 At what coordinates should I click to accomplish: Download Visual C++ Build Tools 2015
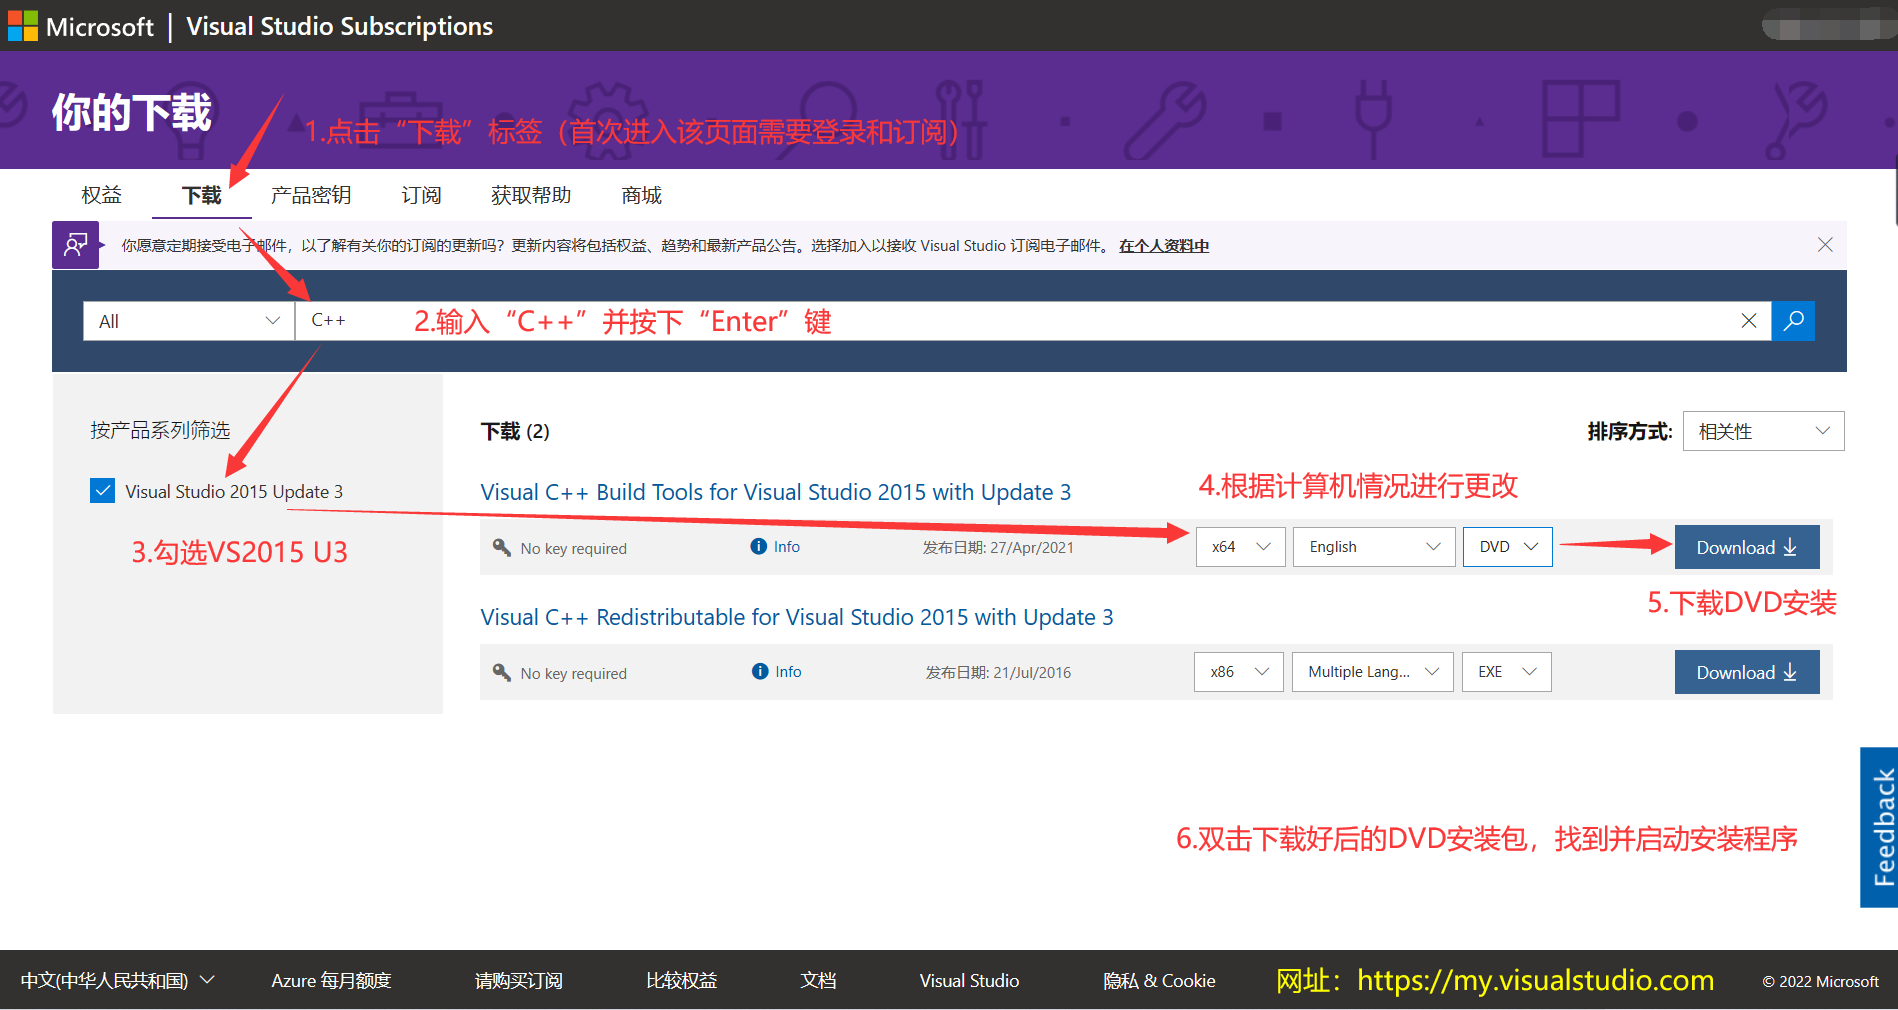1747,547
